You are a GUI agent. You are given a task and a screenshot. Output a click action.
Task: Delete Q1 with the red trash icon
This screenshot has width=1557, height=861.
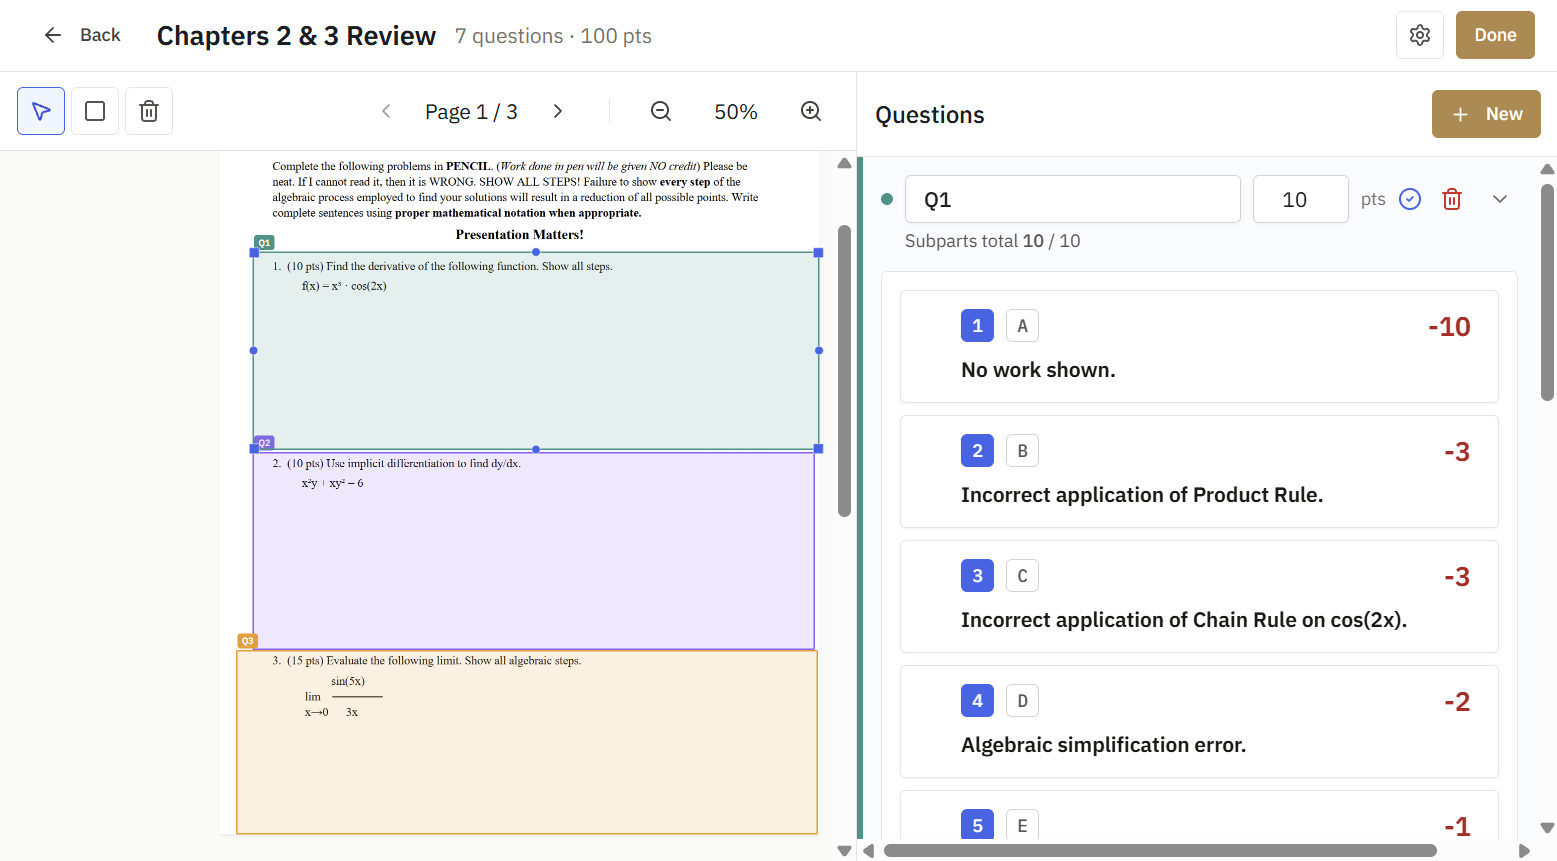point(1452,199)
